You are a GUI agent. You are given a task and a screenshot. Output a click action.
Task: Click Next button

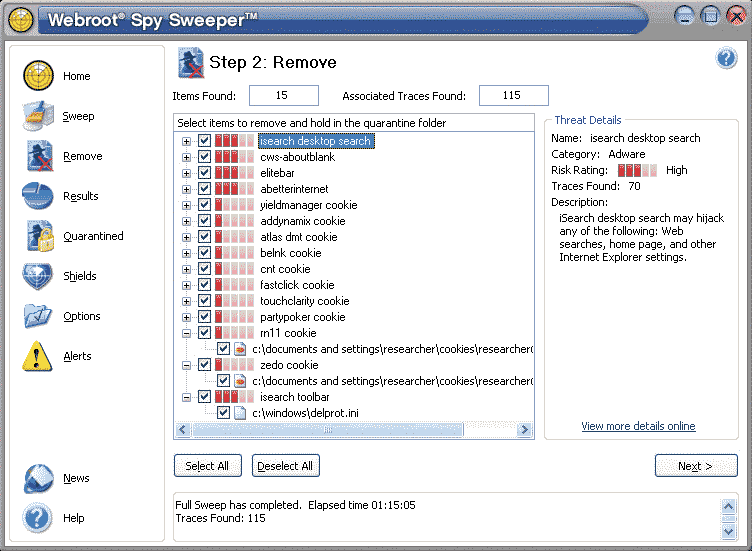click(x=696, y=466)
